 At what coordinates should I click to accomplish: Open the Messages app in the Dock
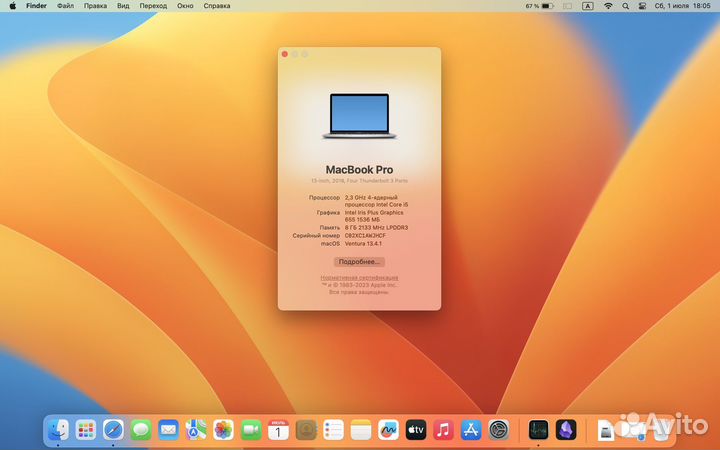pos(141,430)
